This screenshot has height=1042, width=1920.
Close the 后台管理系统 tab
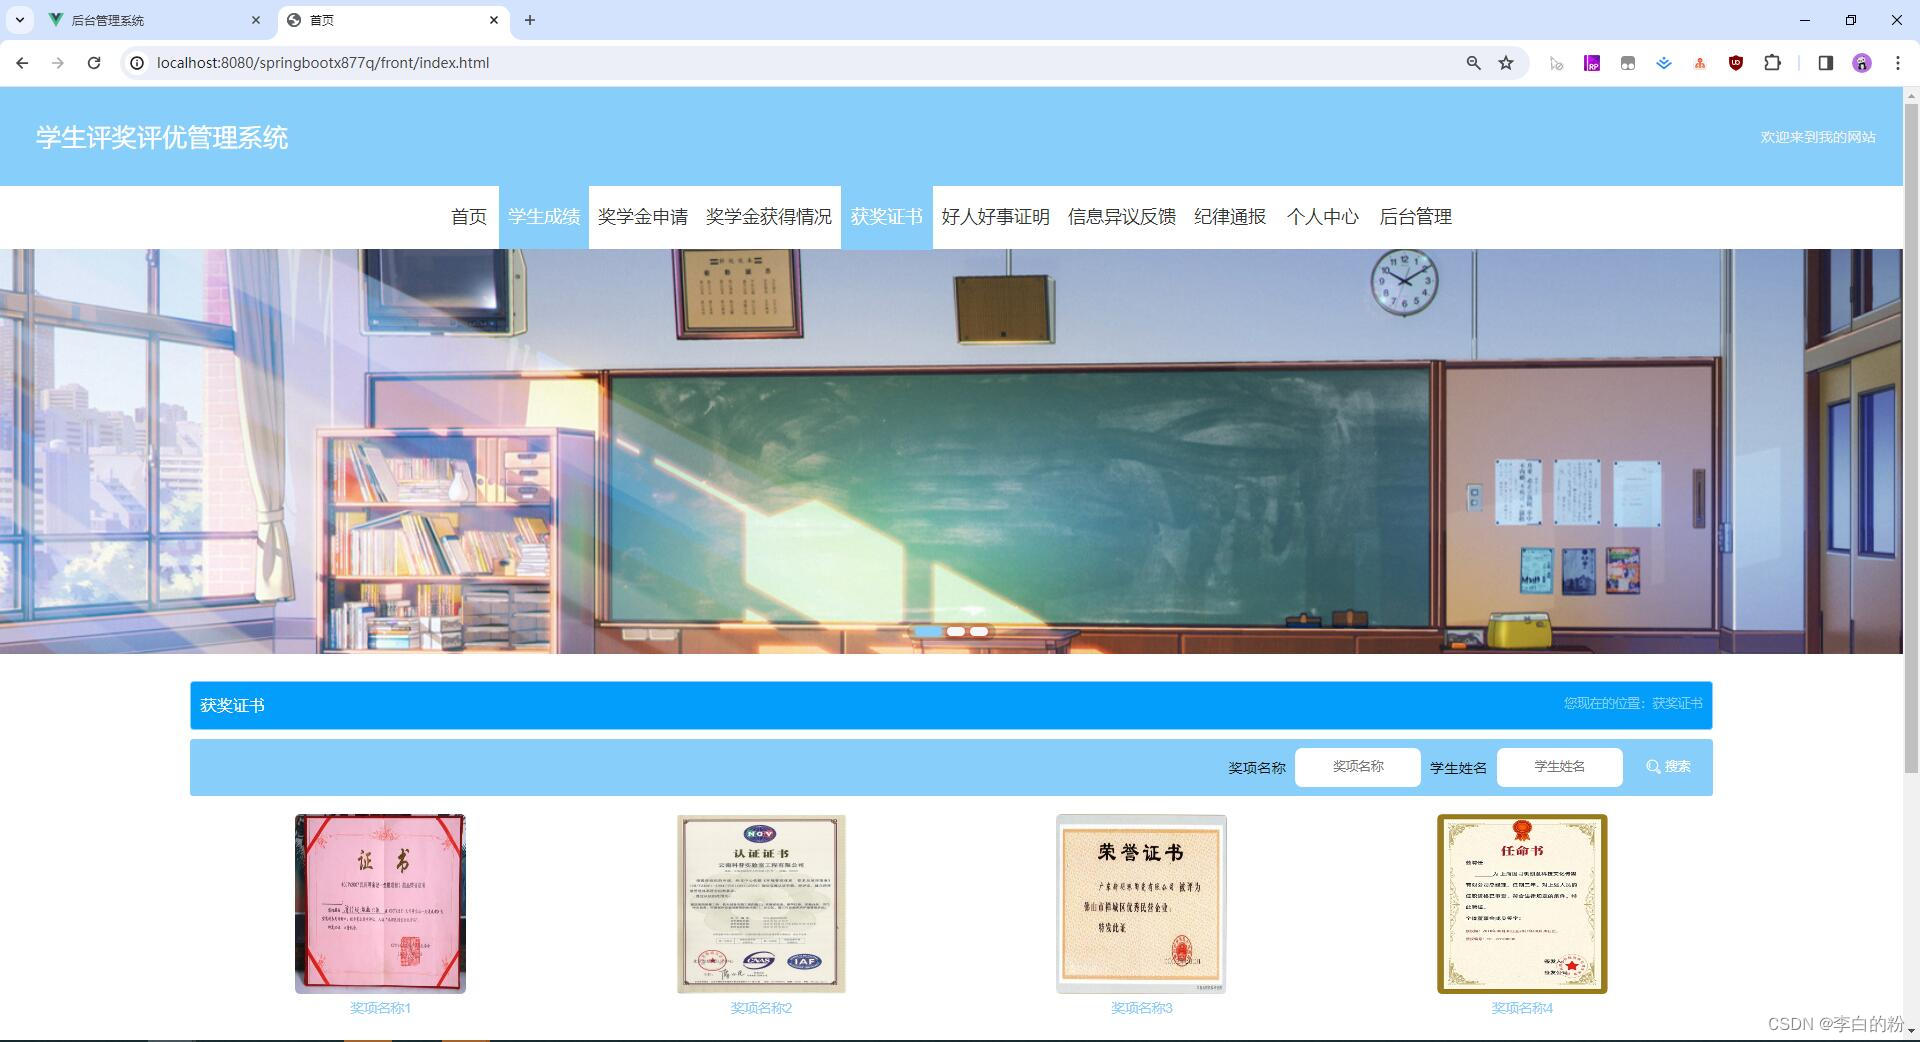pyautogui.click(x=256, y=20)
